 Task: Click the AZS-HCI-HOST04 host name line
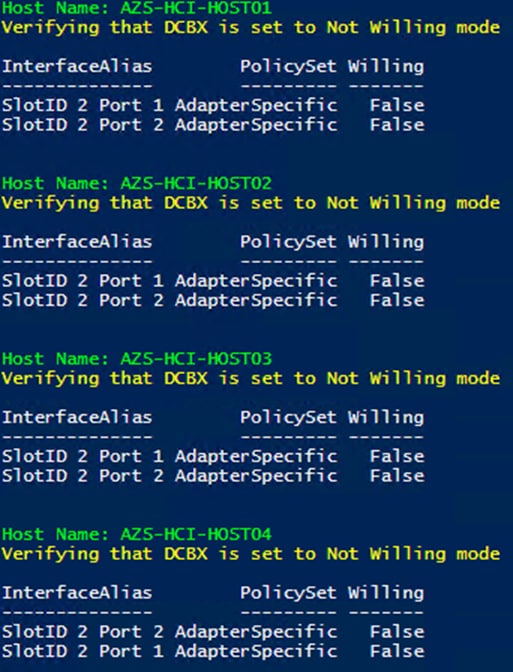point(137,534)
